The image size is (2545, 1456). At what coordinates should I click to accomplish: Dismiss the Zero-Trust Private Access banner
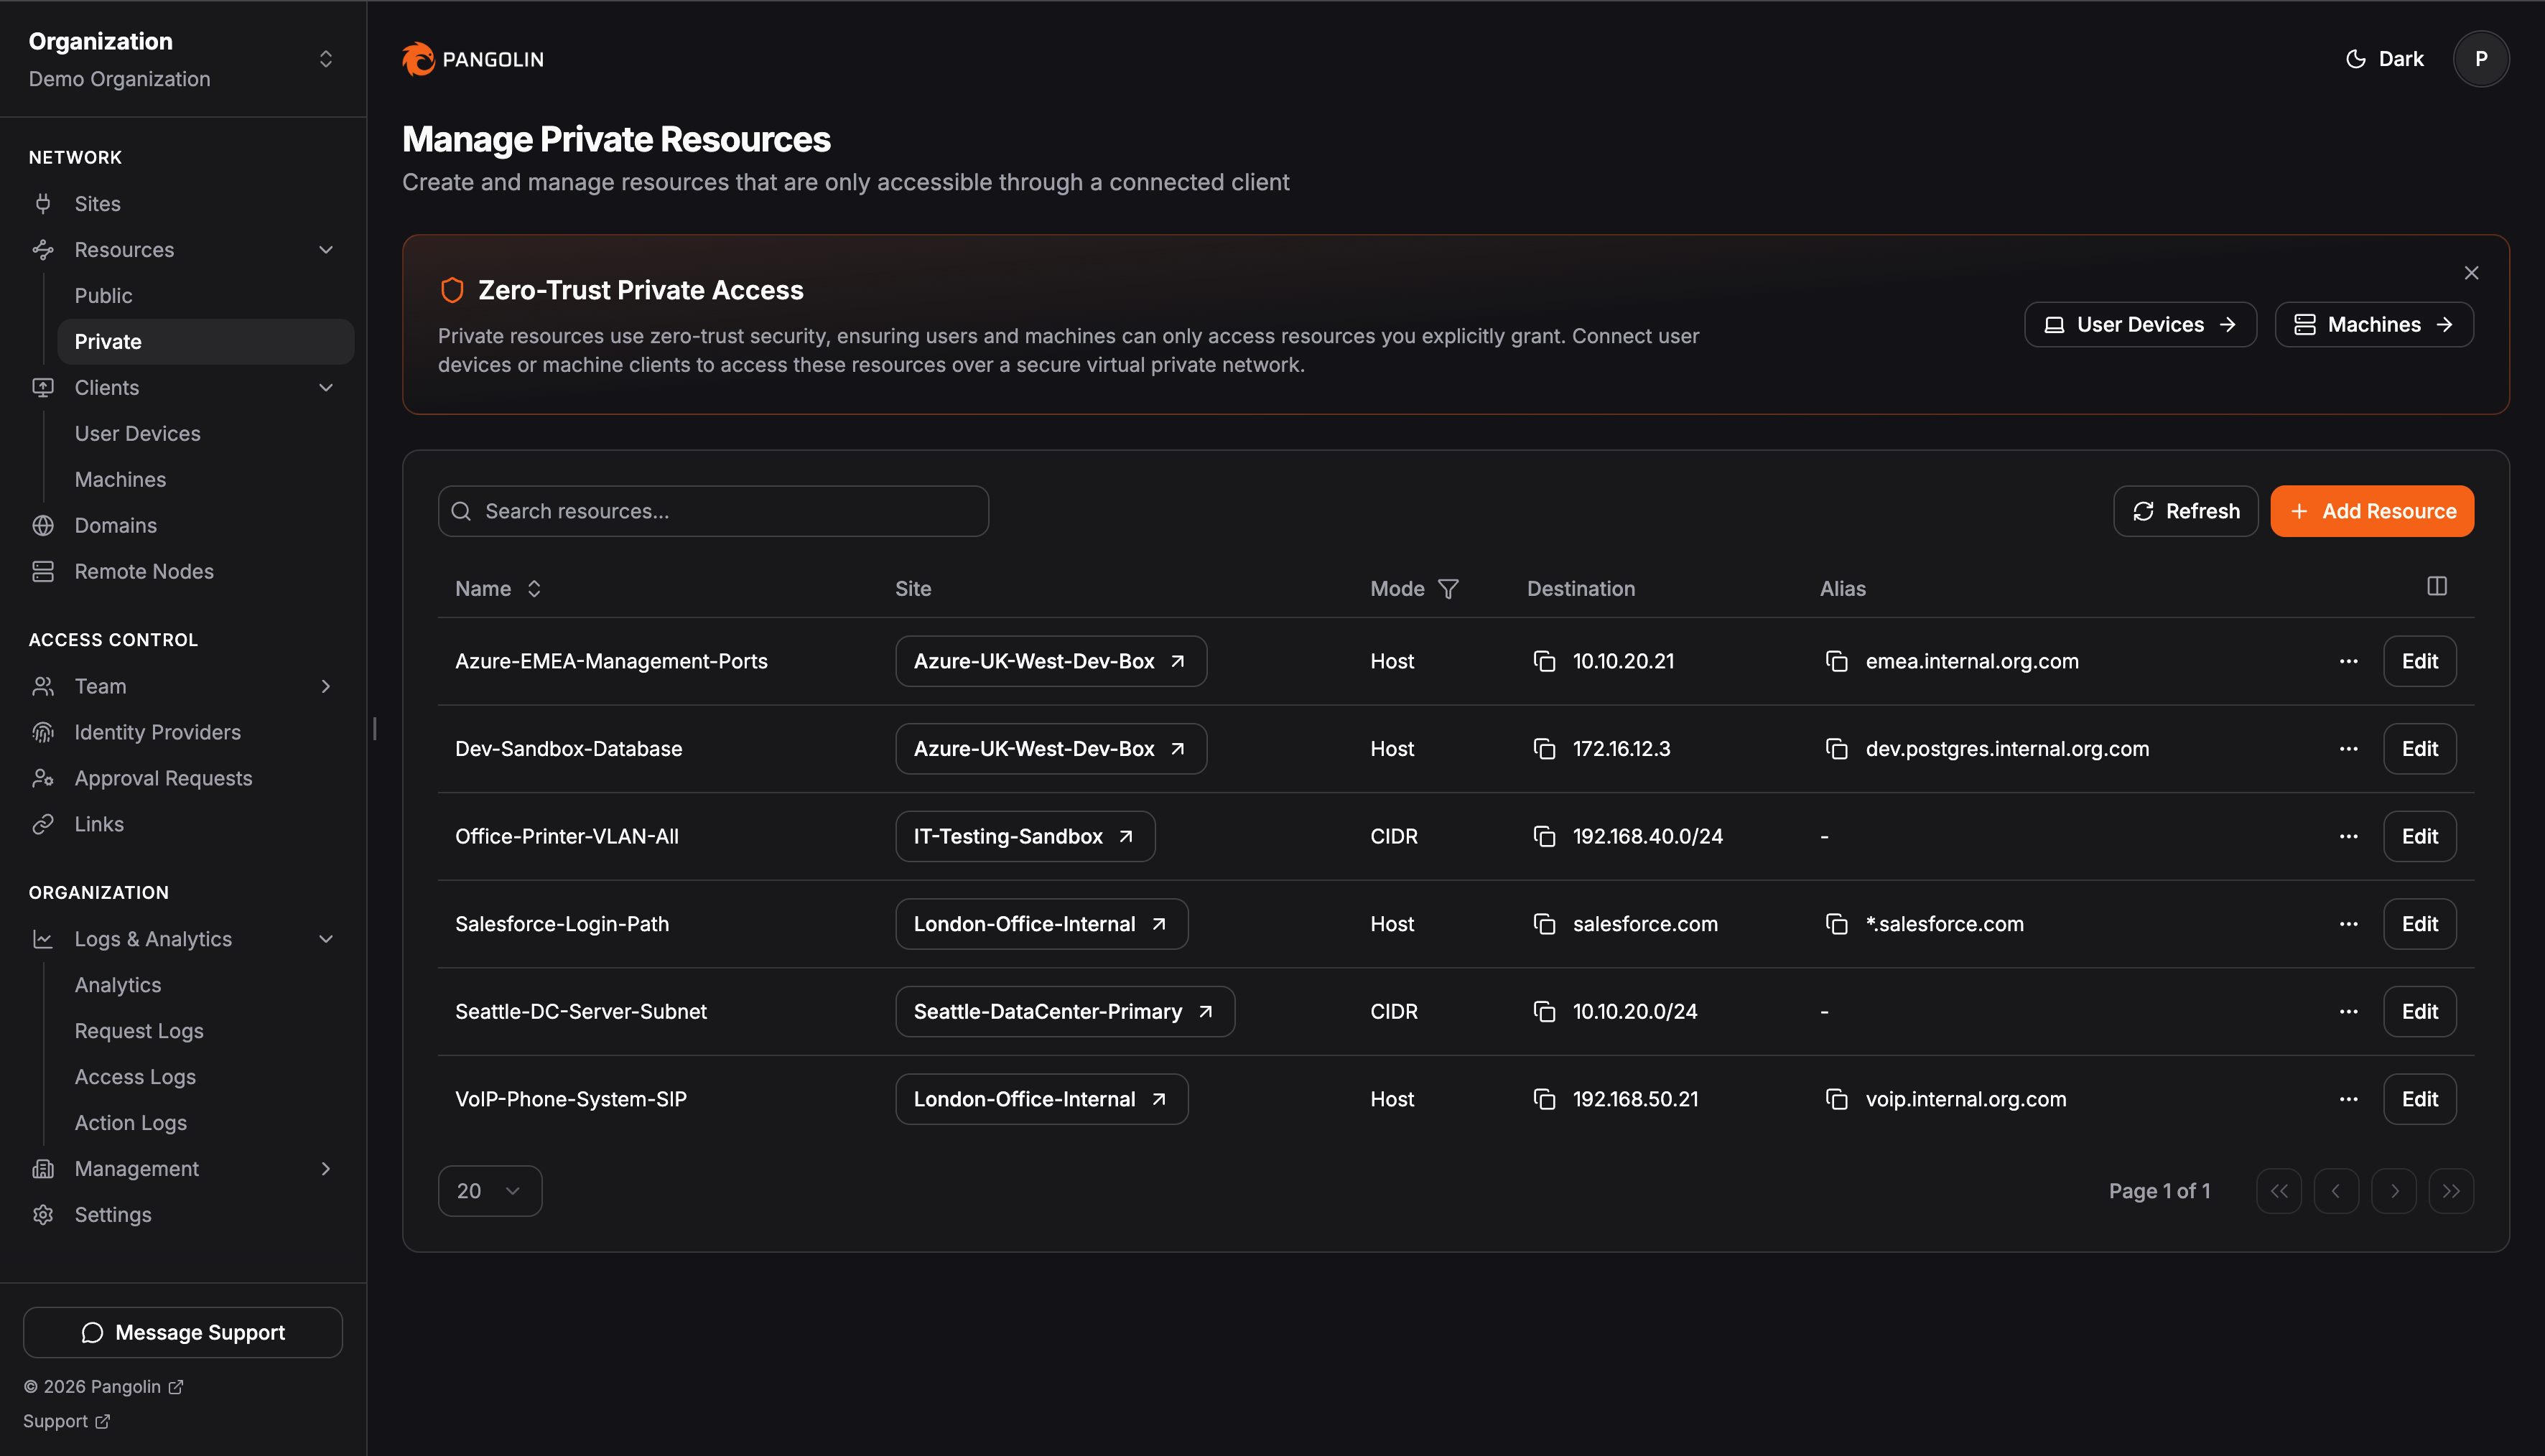pos(2471,272)
